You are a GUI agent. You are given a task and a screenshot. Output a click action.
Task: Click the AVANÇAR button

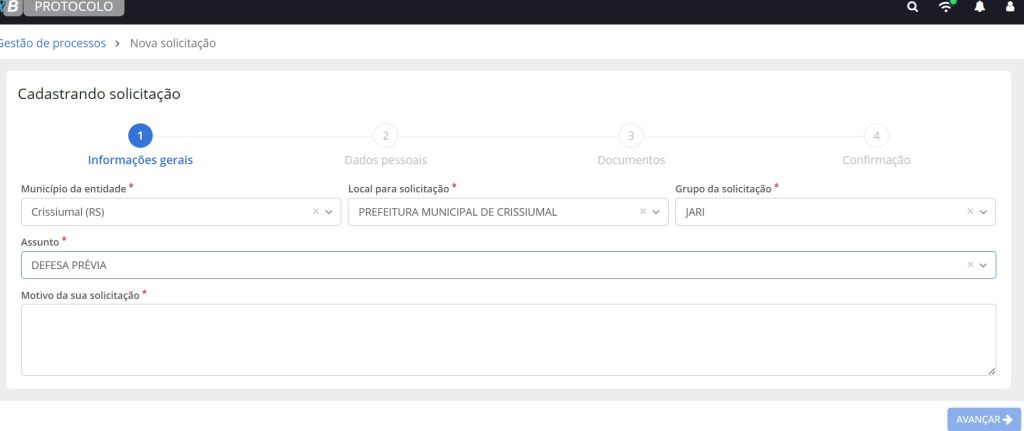pyautogui.click(x=984, y=419)
